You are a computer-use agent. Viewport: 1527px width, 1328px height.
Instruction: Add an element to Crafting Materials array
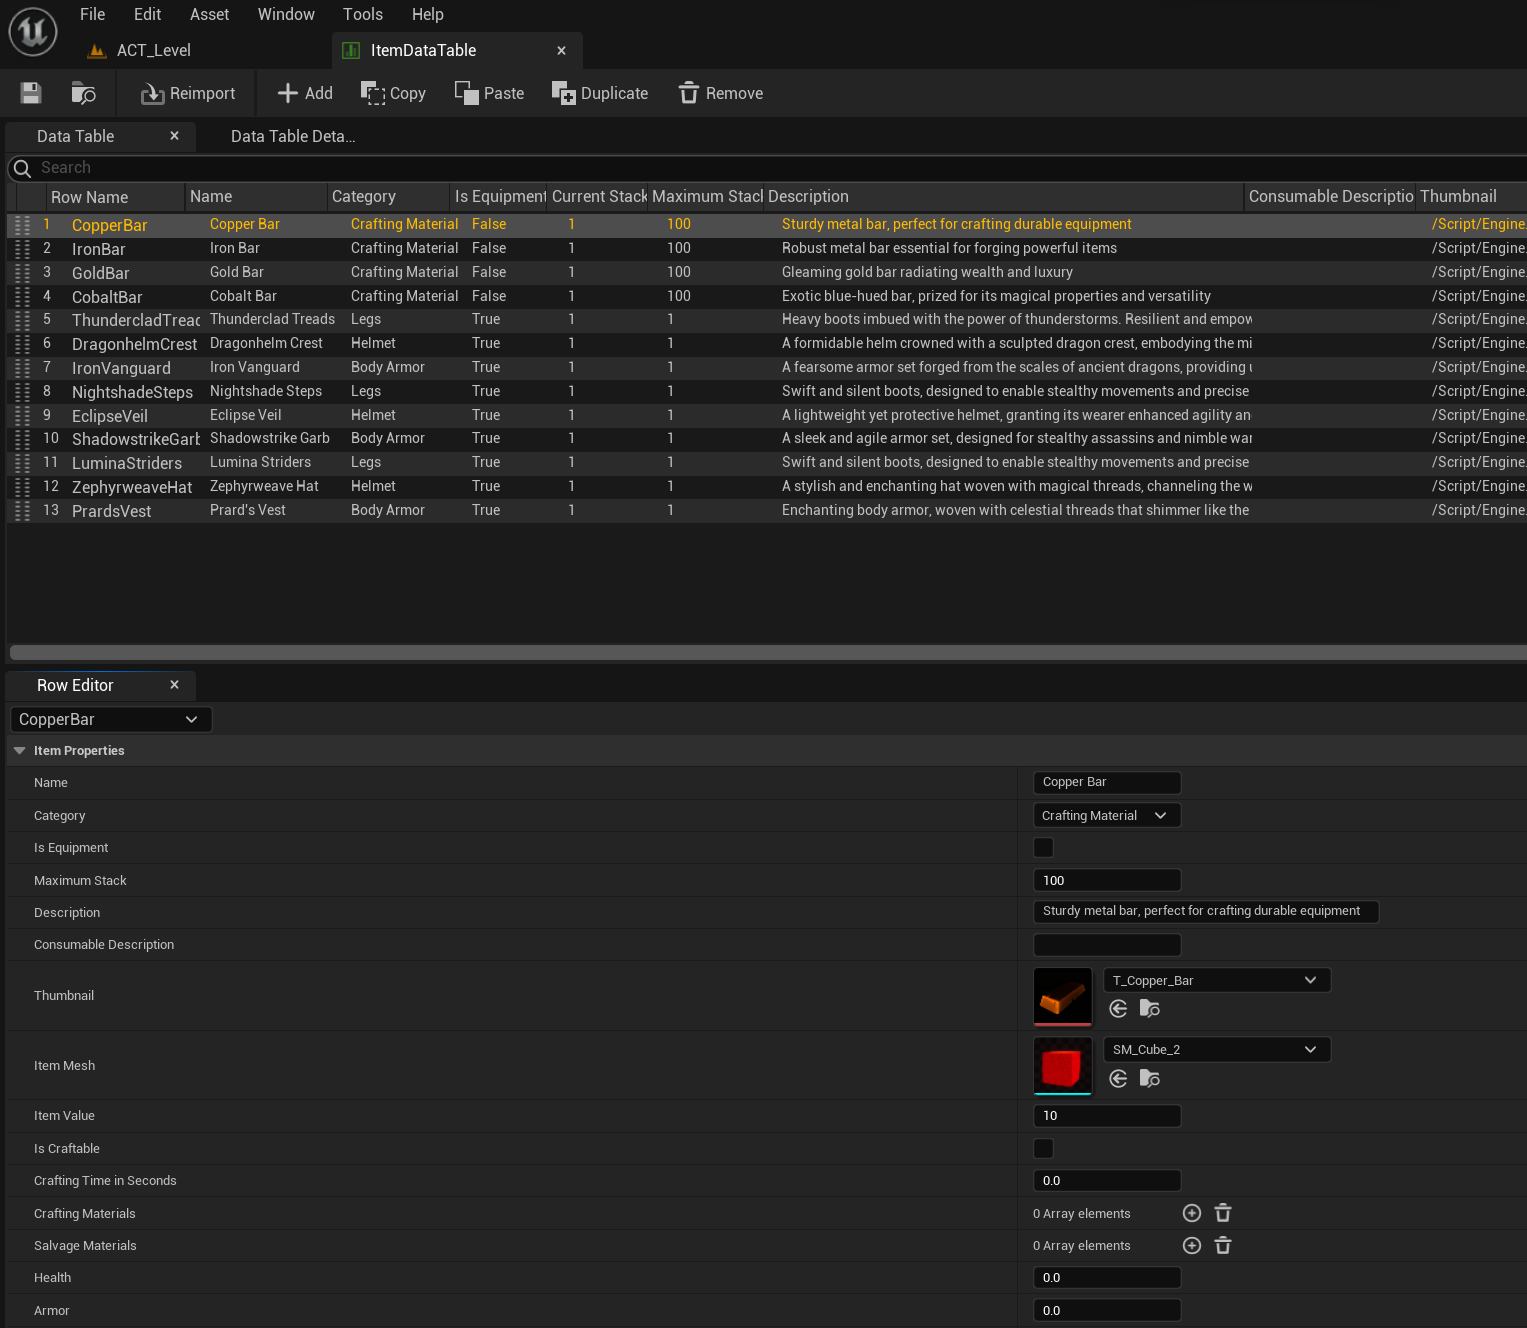coord(1191,1213)
